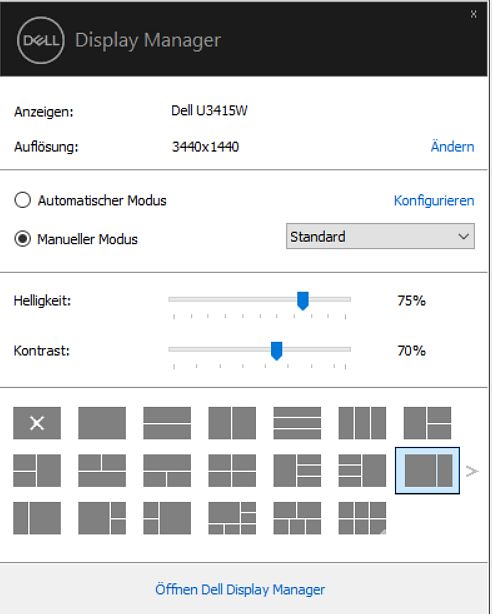Viewport: 492px width, 614px height.
Task: Choose the single full-screen pane layout
Action: [102, 423]
